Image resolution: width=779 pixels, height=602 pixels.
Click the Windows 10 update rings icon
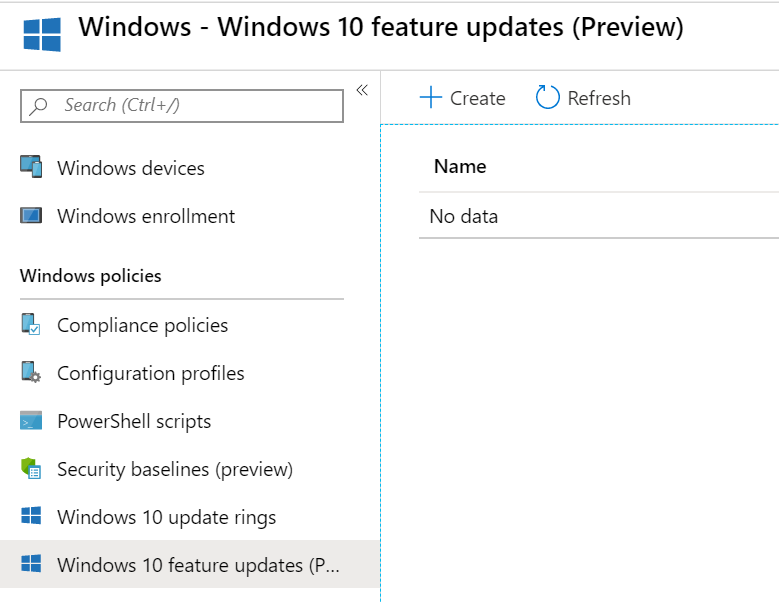(x=31, y=517)
